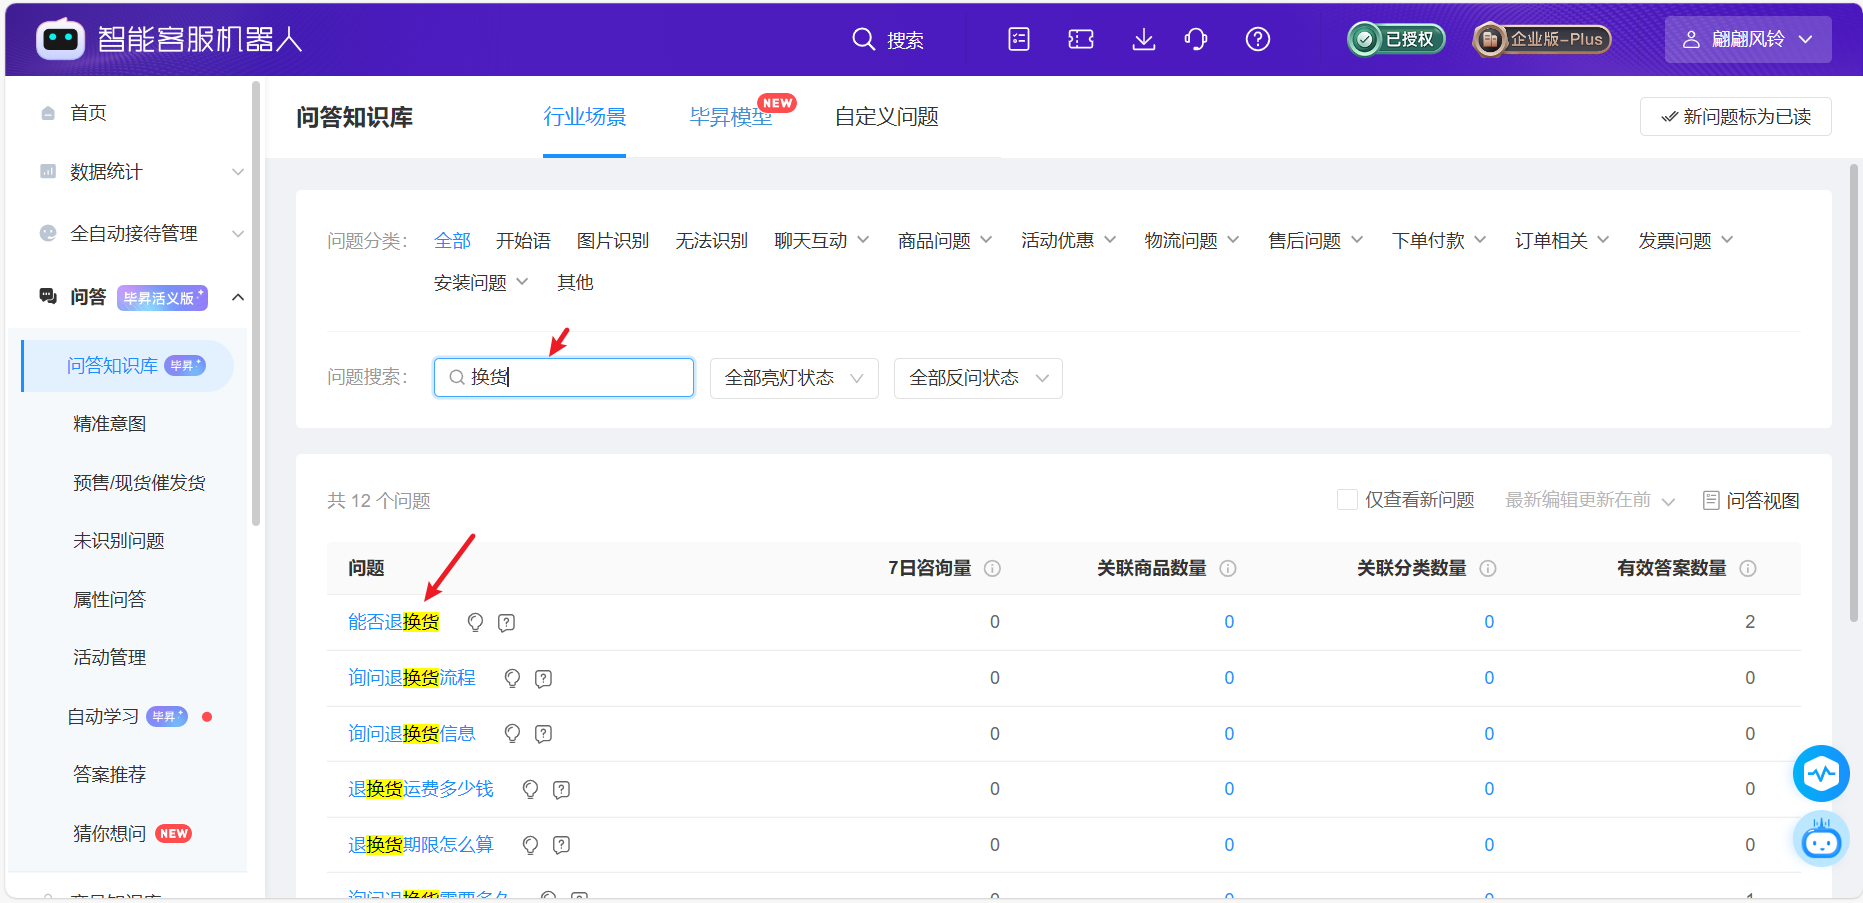Open 属性问答 sidebar item
This screenshot has width=1863, height=903.
(x=110, y=600)
